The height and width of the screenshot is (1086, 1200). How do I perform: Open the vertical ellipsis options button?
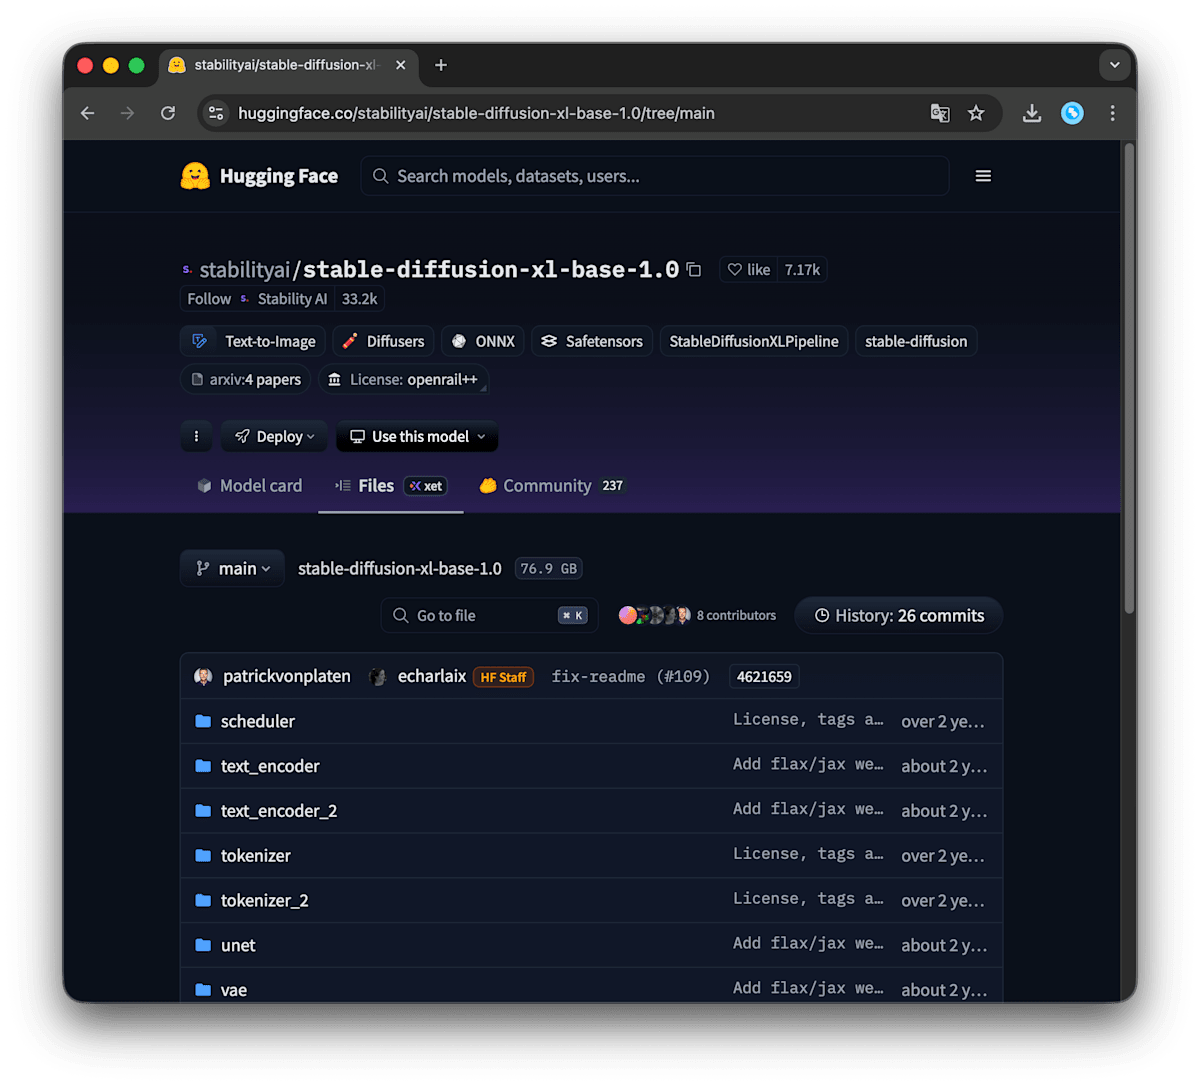197,437
